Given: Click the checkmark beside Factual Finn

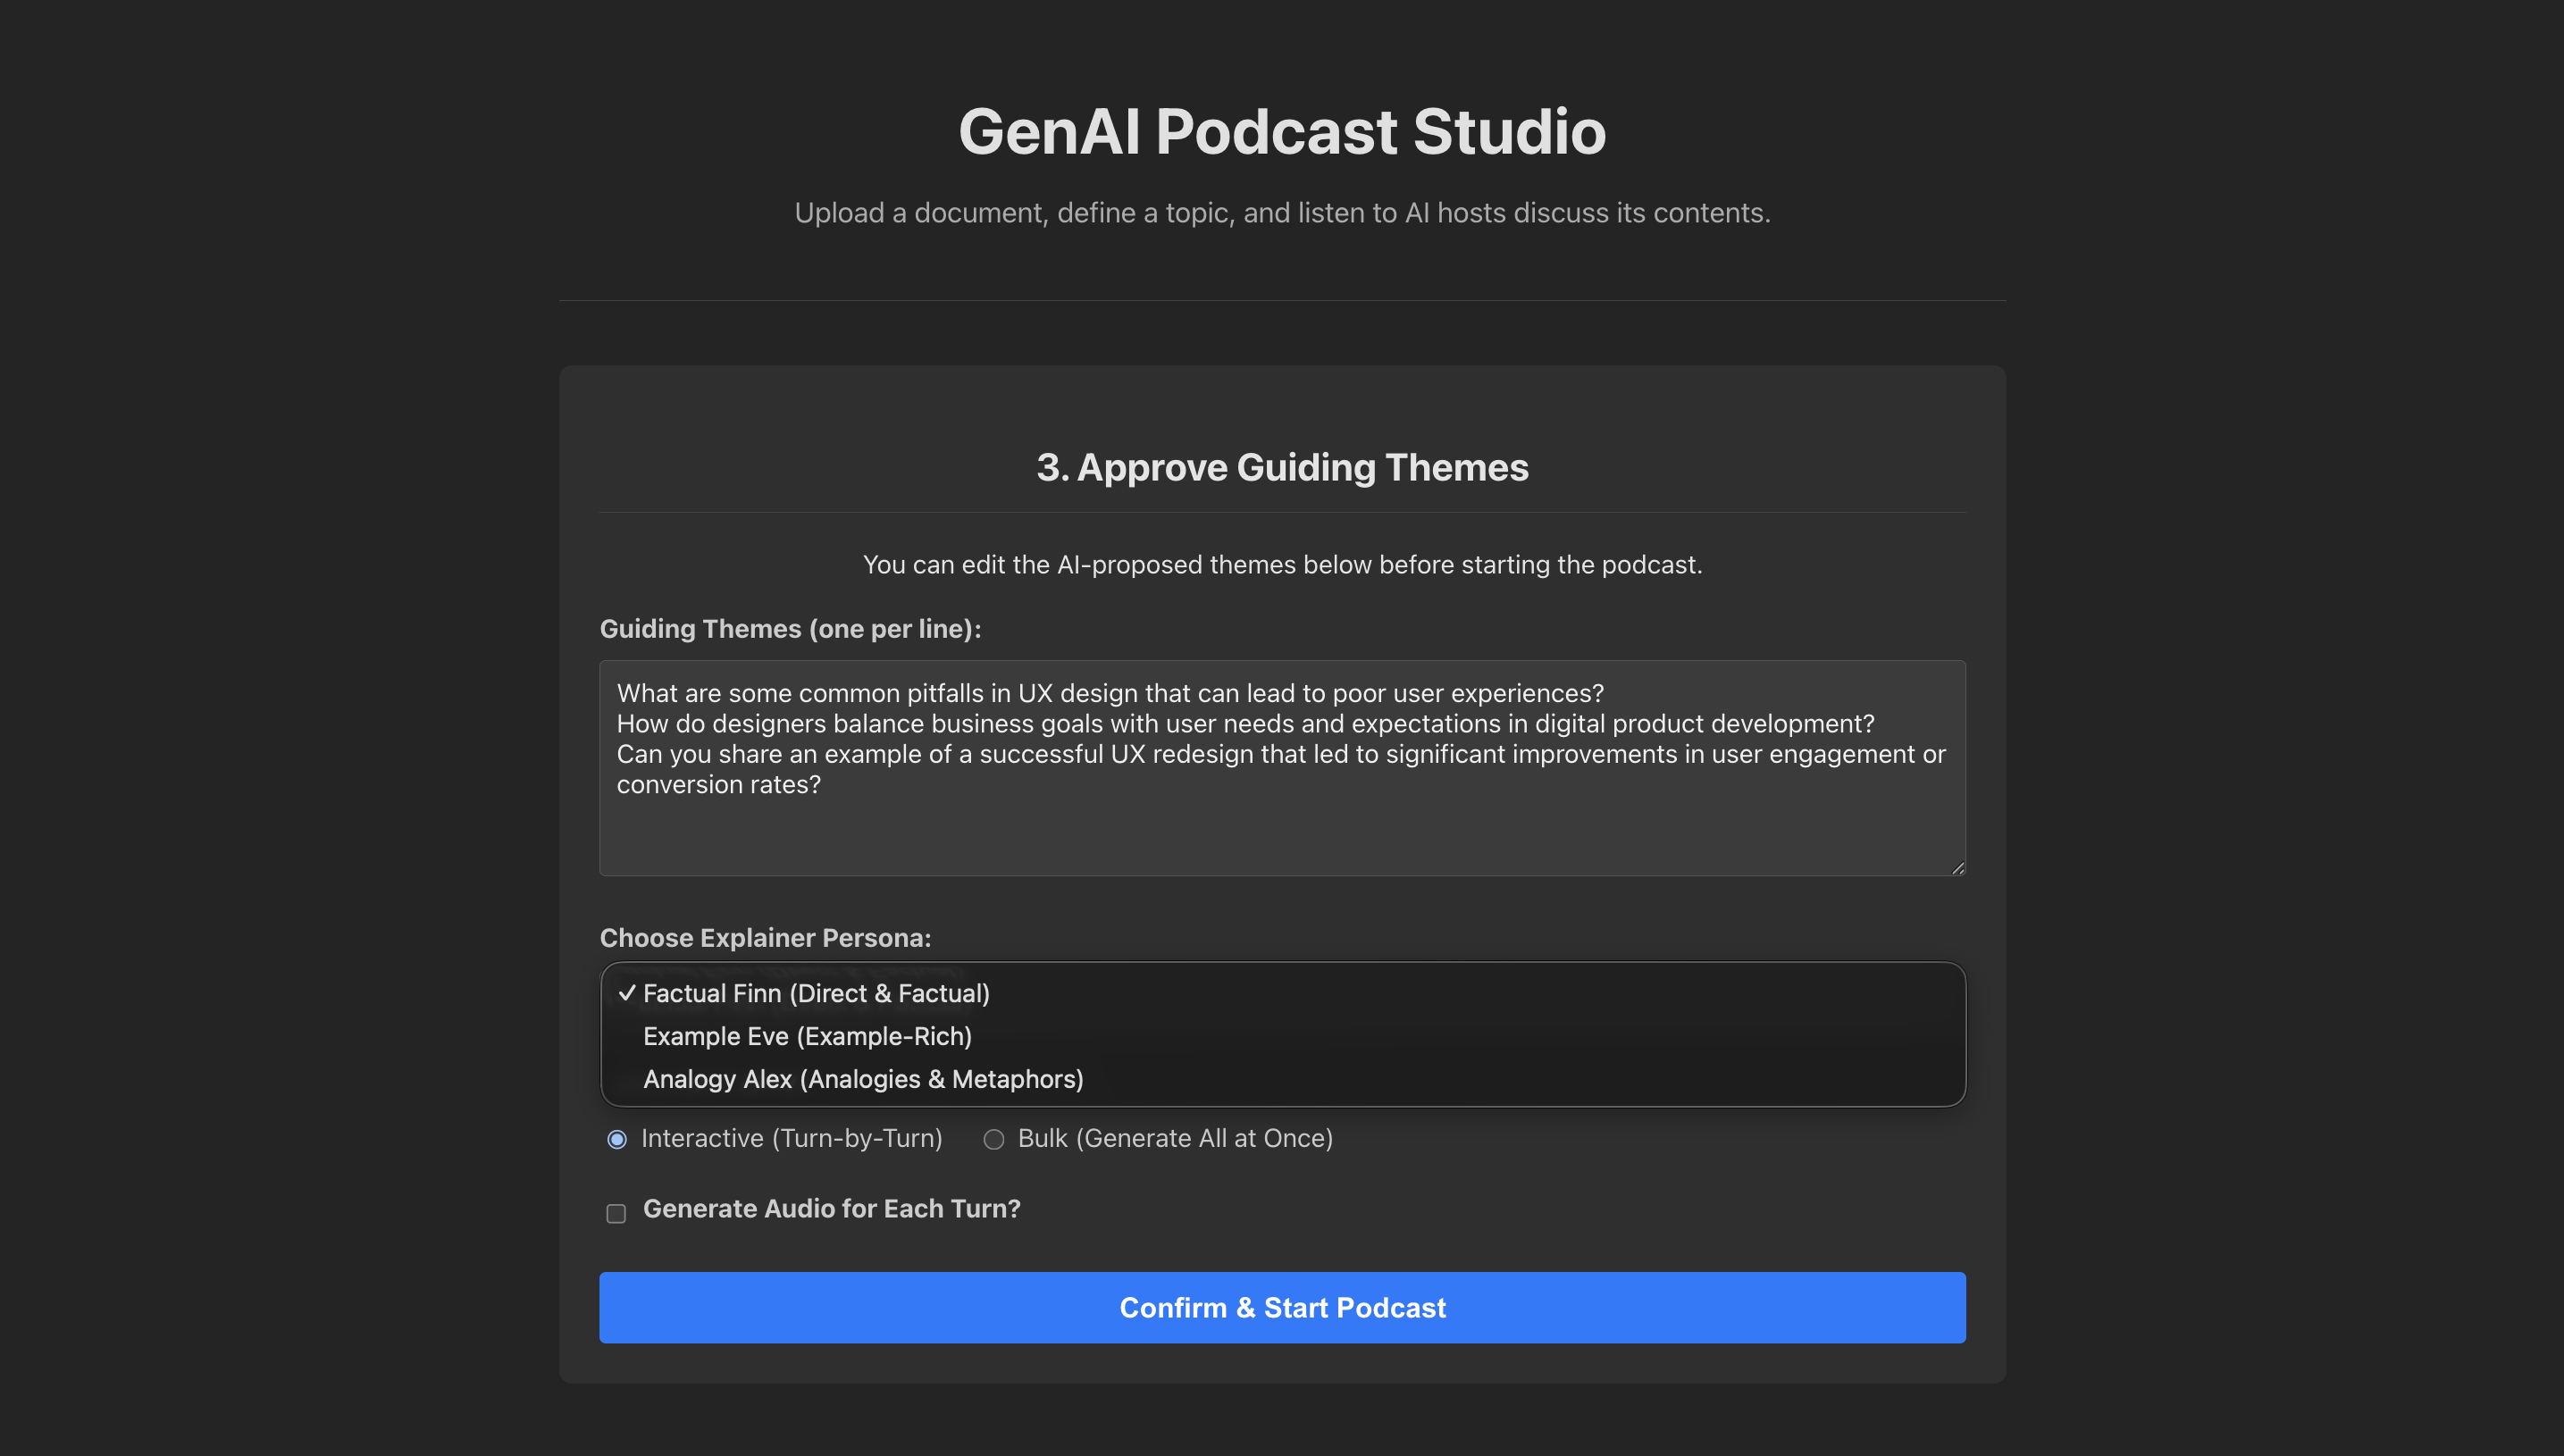Looking at the screenshot, I should coord(627,993).
